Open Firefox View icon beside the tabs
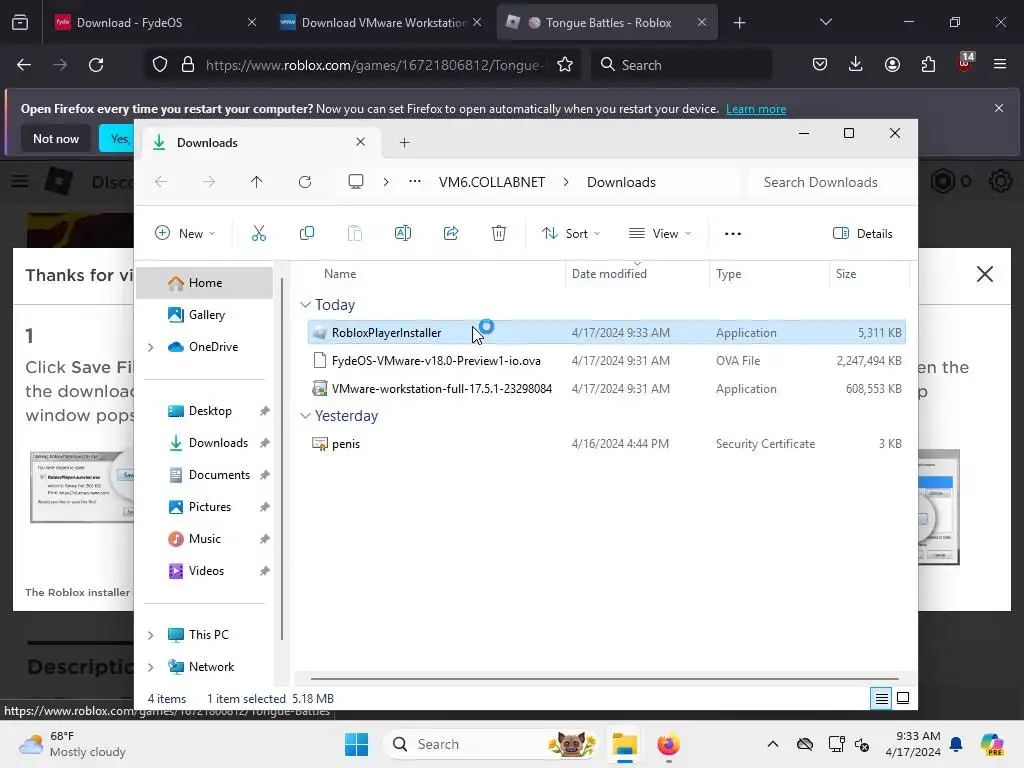Viewport: 1024px width, 768px height. [20, 23]
